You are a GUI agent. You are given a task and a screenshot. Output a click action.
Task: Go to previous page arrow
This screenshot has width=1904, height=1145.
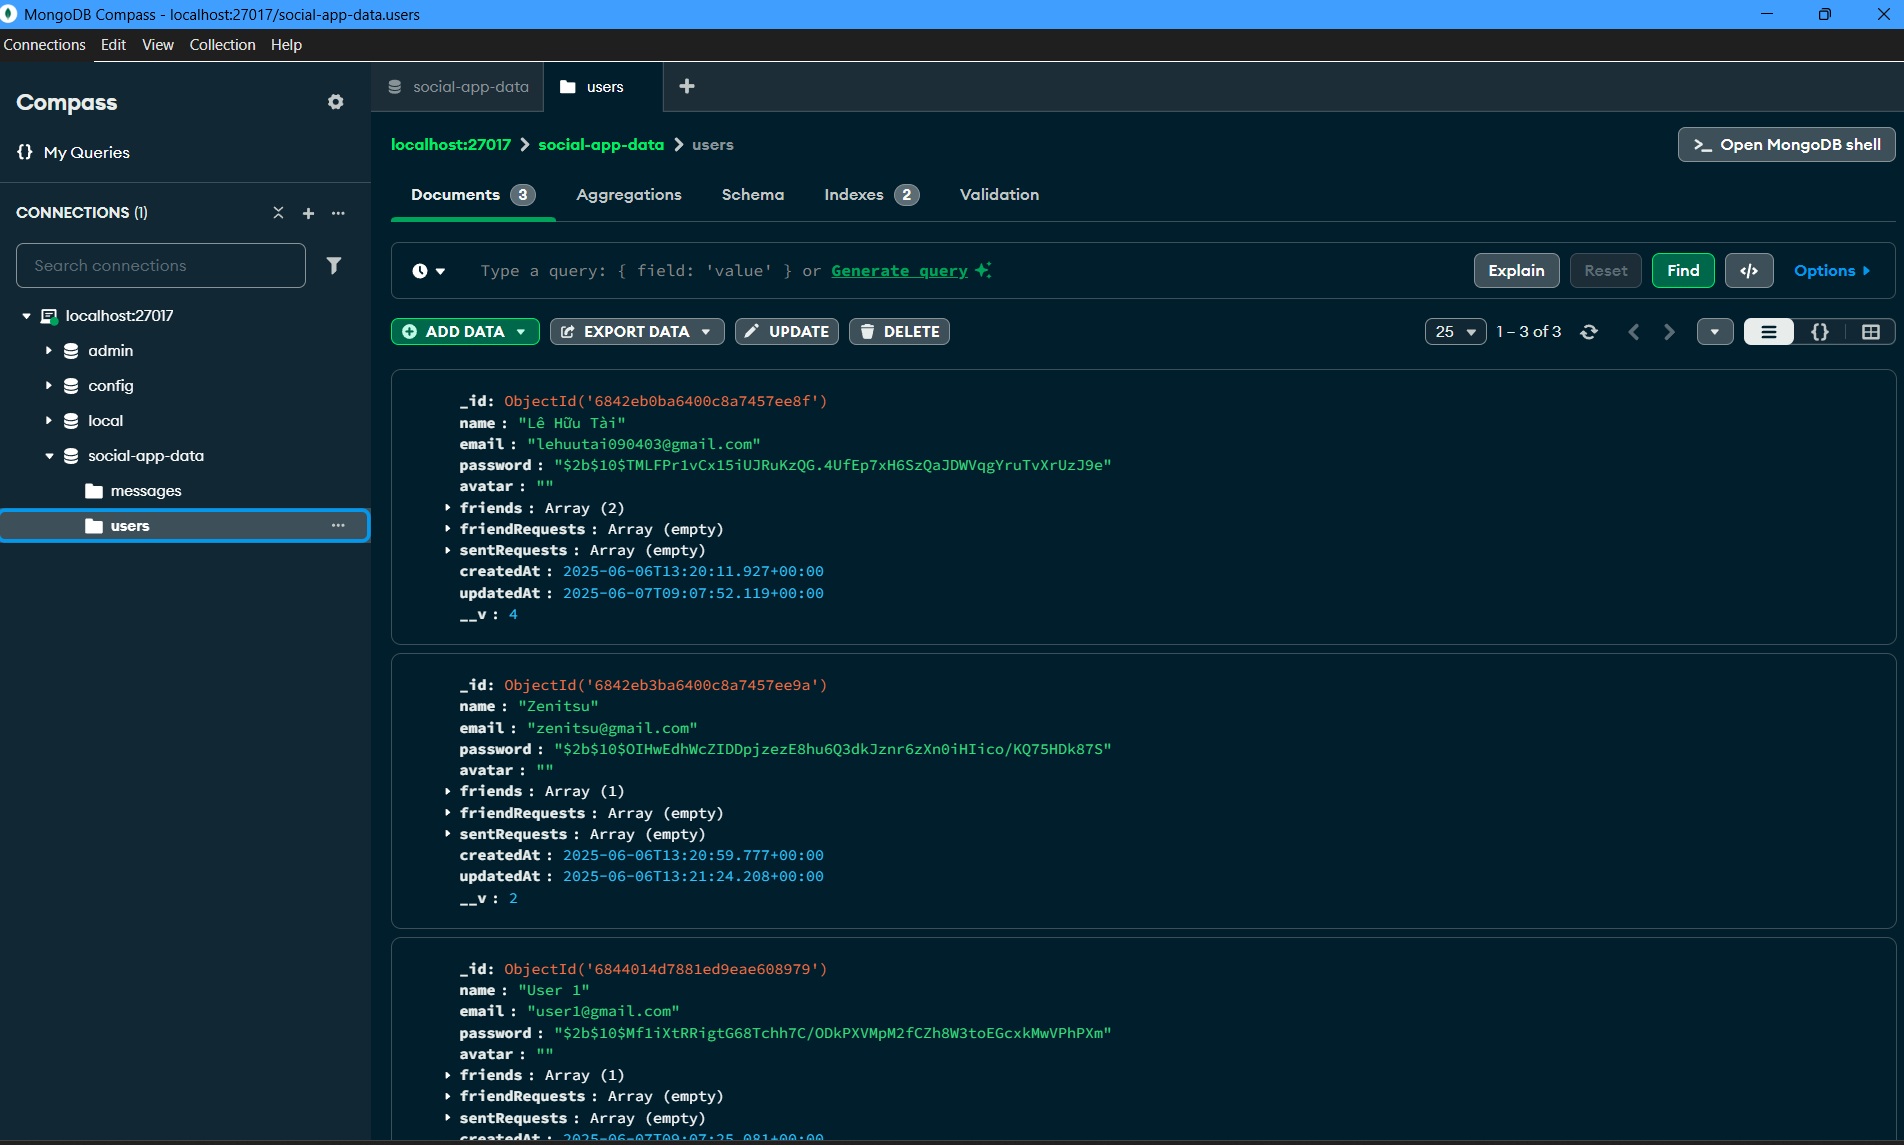click(x=1634, y=332)
